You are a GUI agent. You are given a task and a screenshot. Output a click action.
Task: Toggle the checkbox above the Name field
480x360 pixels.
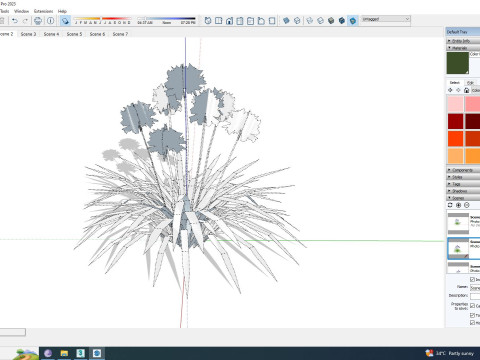(472, 279)
